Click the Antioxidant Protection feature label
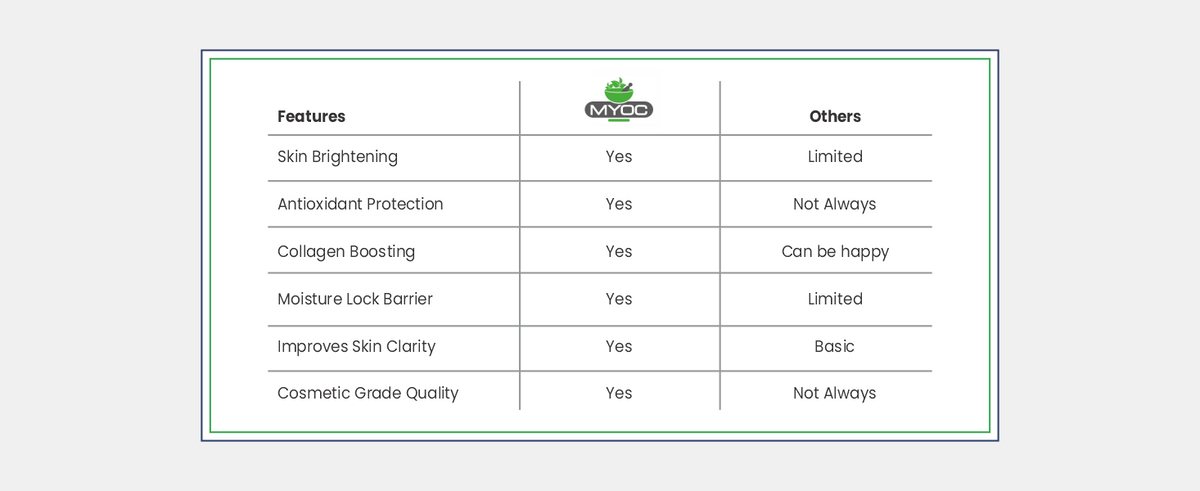This screenshot has width=1200, height=491. point(360,204)
